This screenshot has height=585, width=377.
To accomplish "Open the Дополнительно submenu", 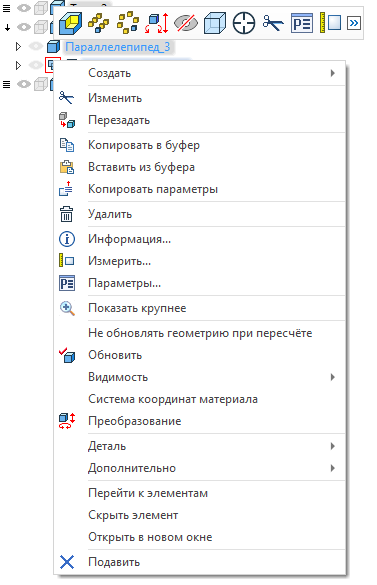I will [200, 468].
